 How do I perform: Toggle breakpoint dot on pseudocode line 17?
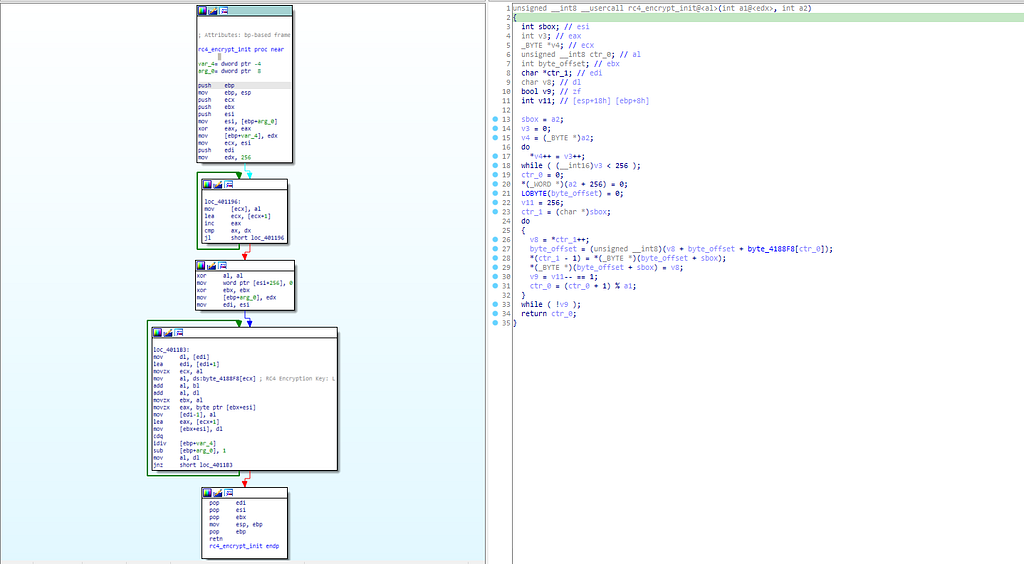click(495, 157)
